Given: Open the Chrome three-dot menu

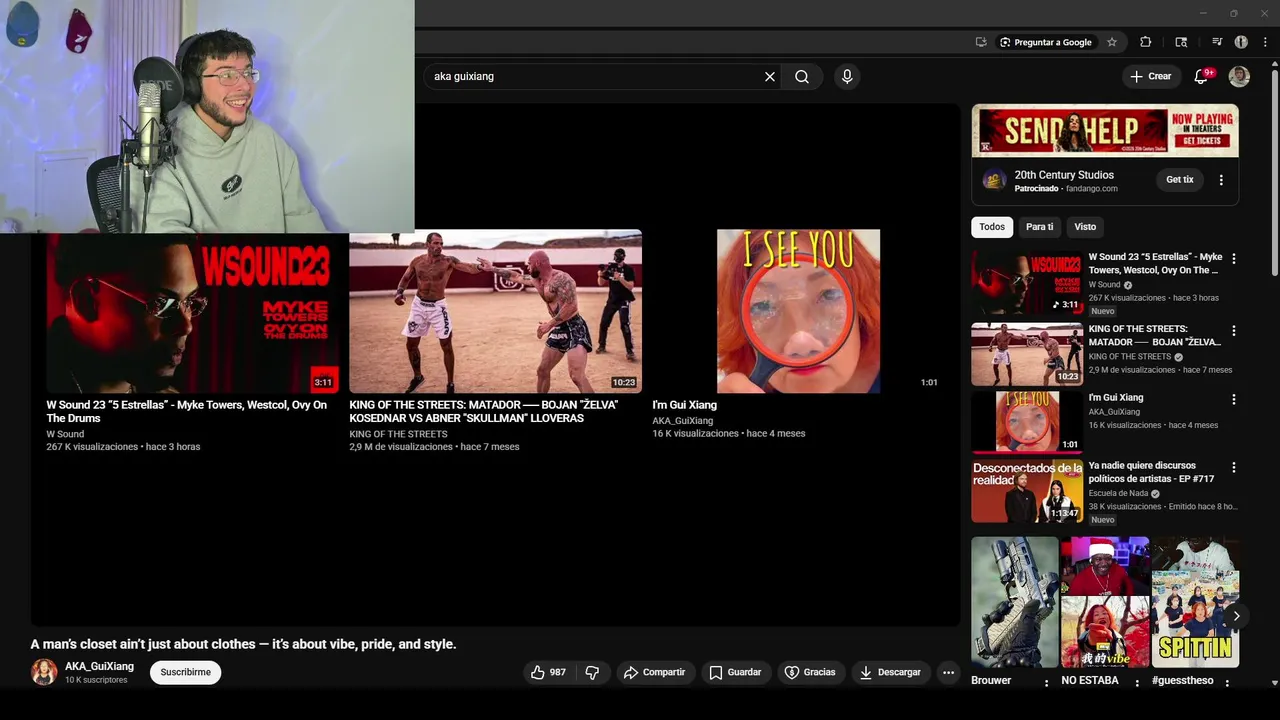Looking at the screenshot, I should 1265,42.
